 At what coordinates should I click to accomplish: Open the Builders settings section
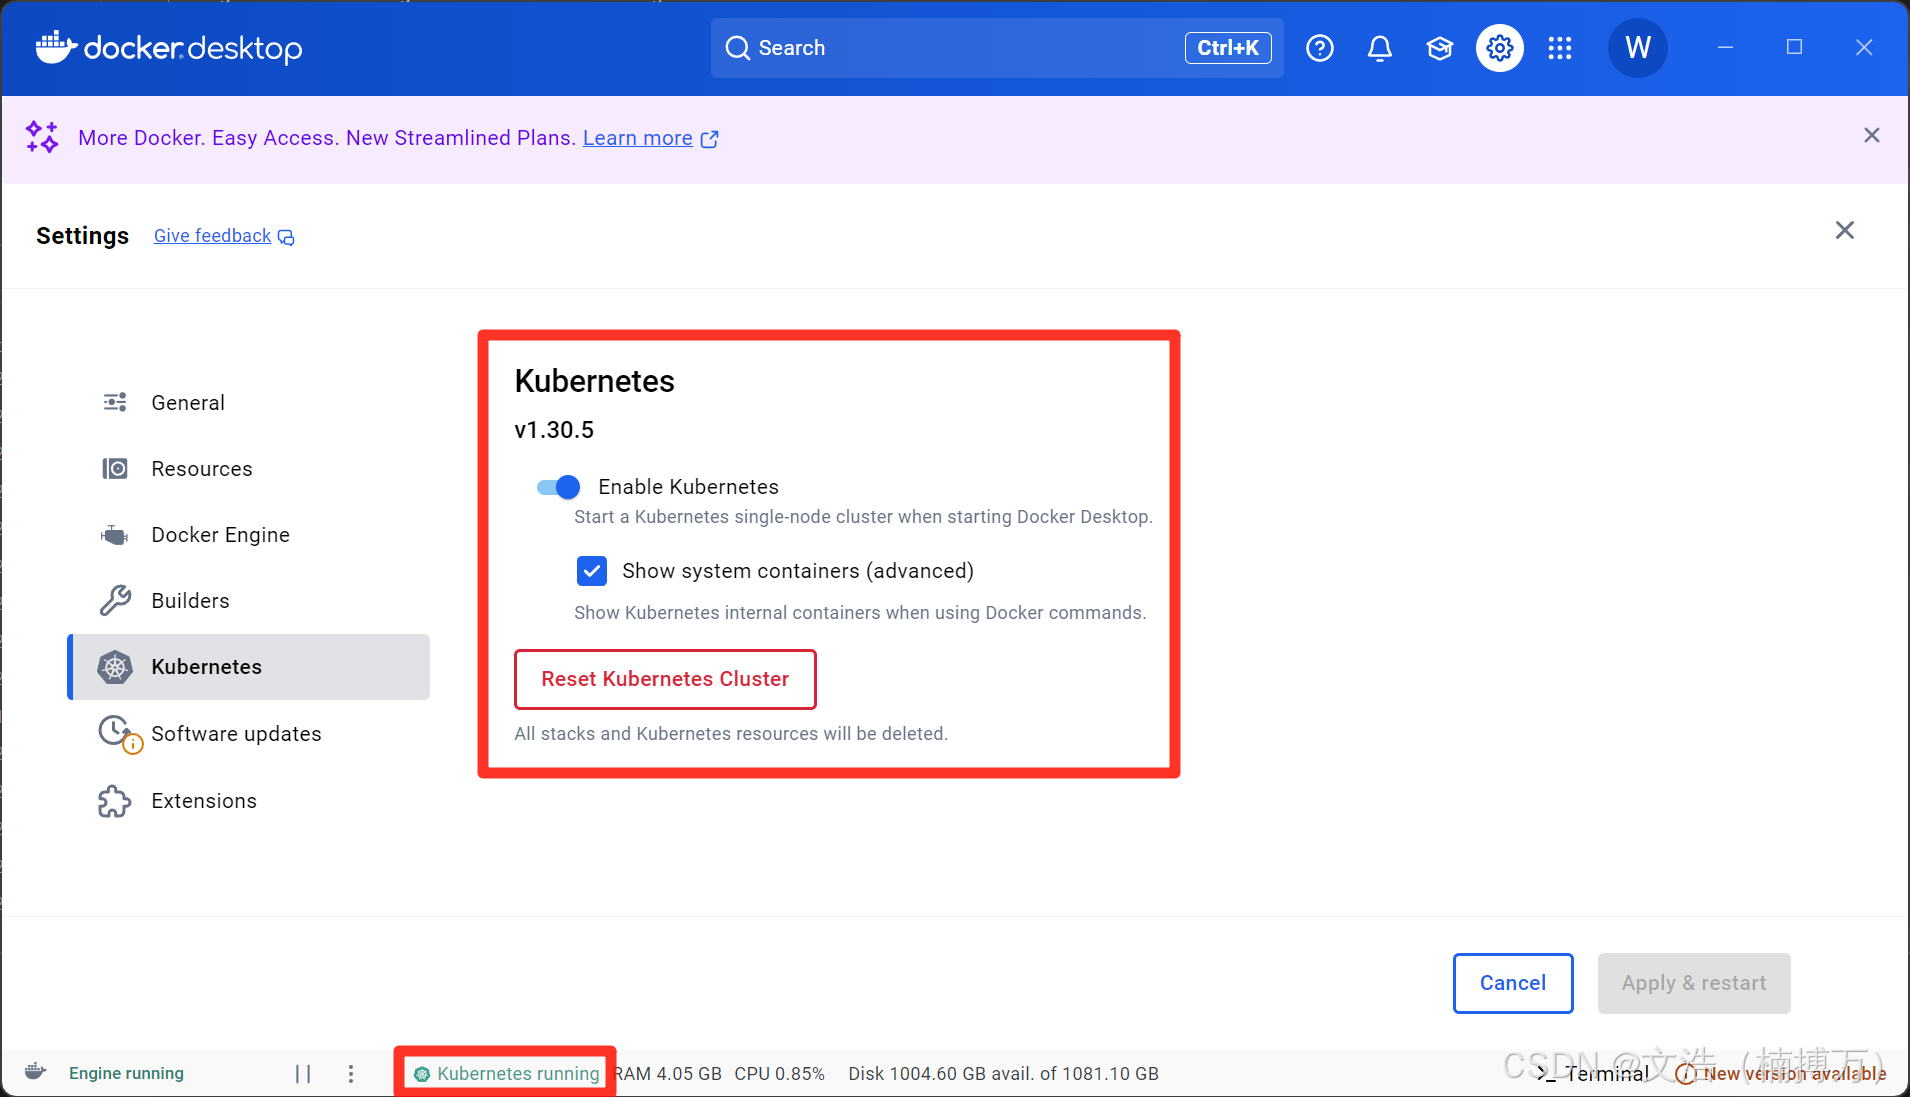pos(248,600)
